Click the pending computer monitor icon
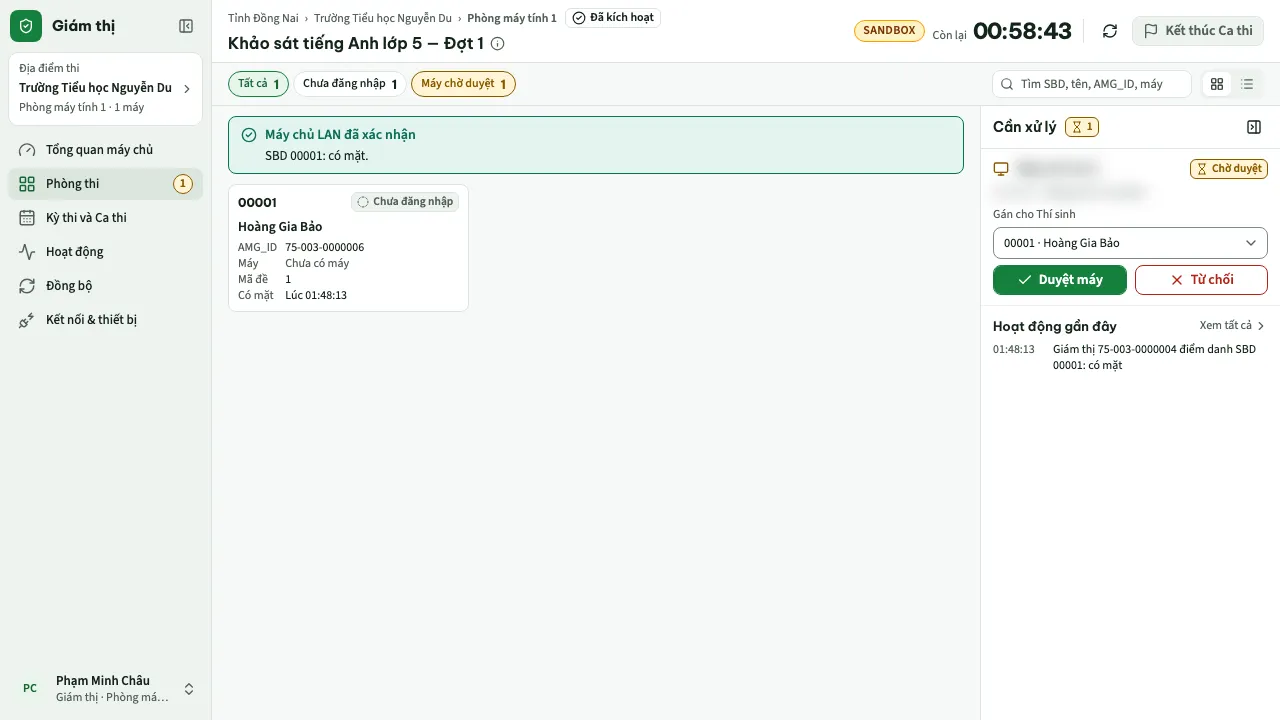Image resolution: width=1280 pixels, height=720 pixels. (x=1001, y=169)
